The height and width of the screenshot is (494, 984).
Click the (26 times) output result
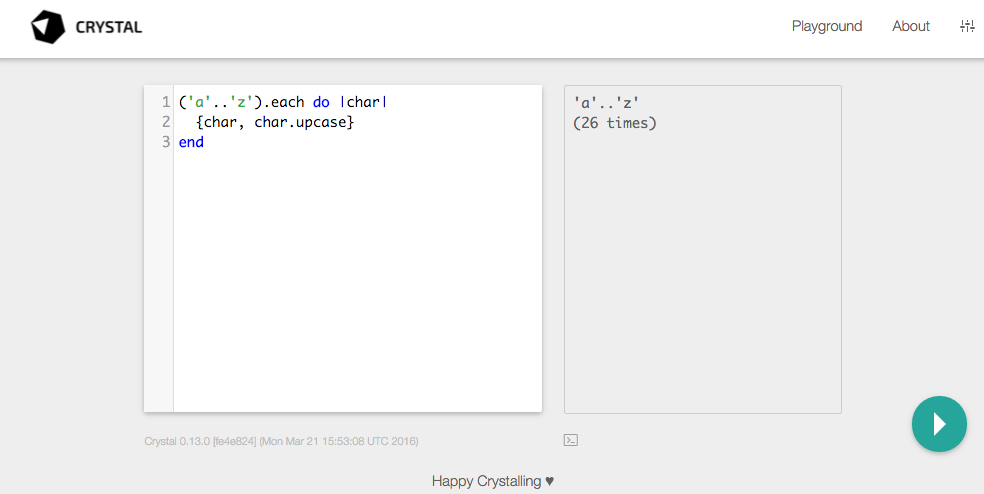pyautogui.click(x=615, y=123)
